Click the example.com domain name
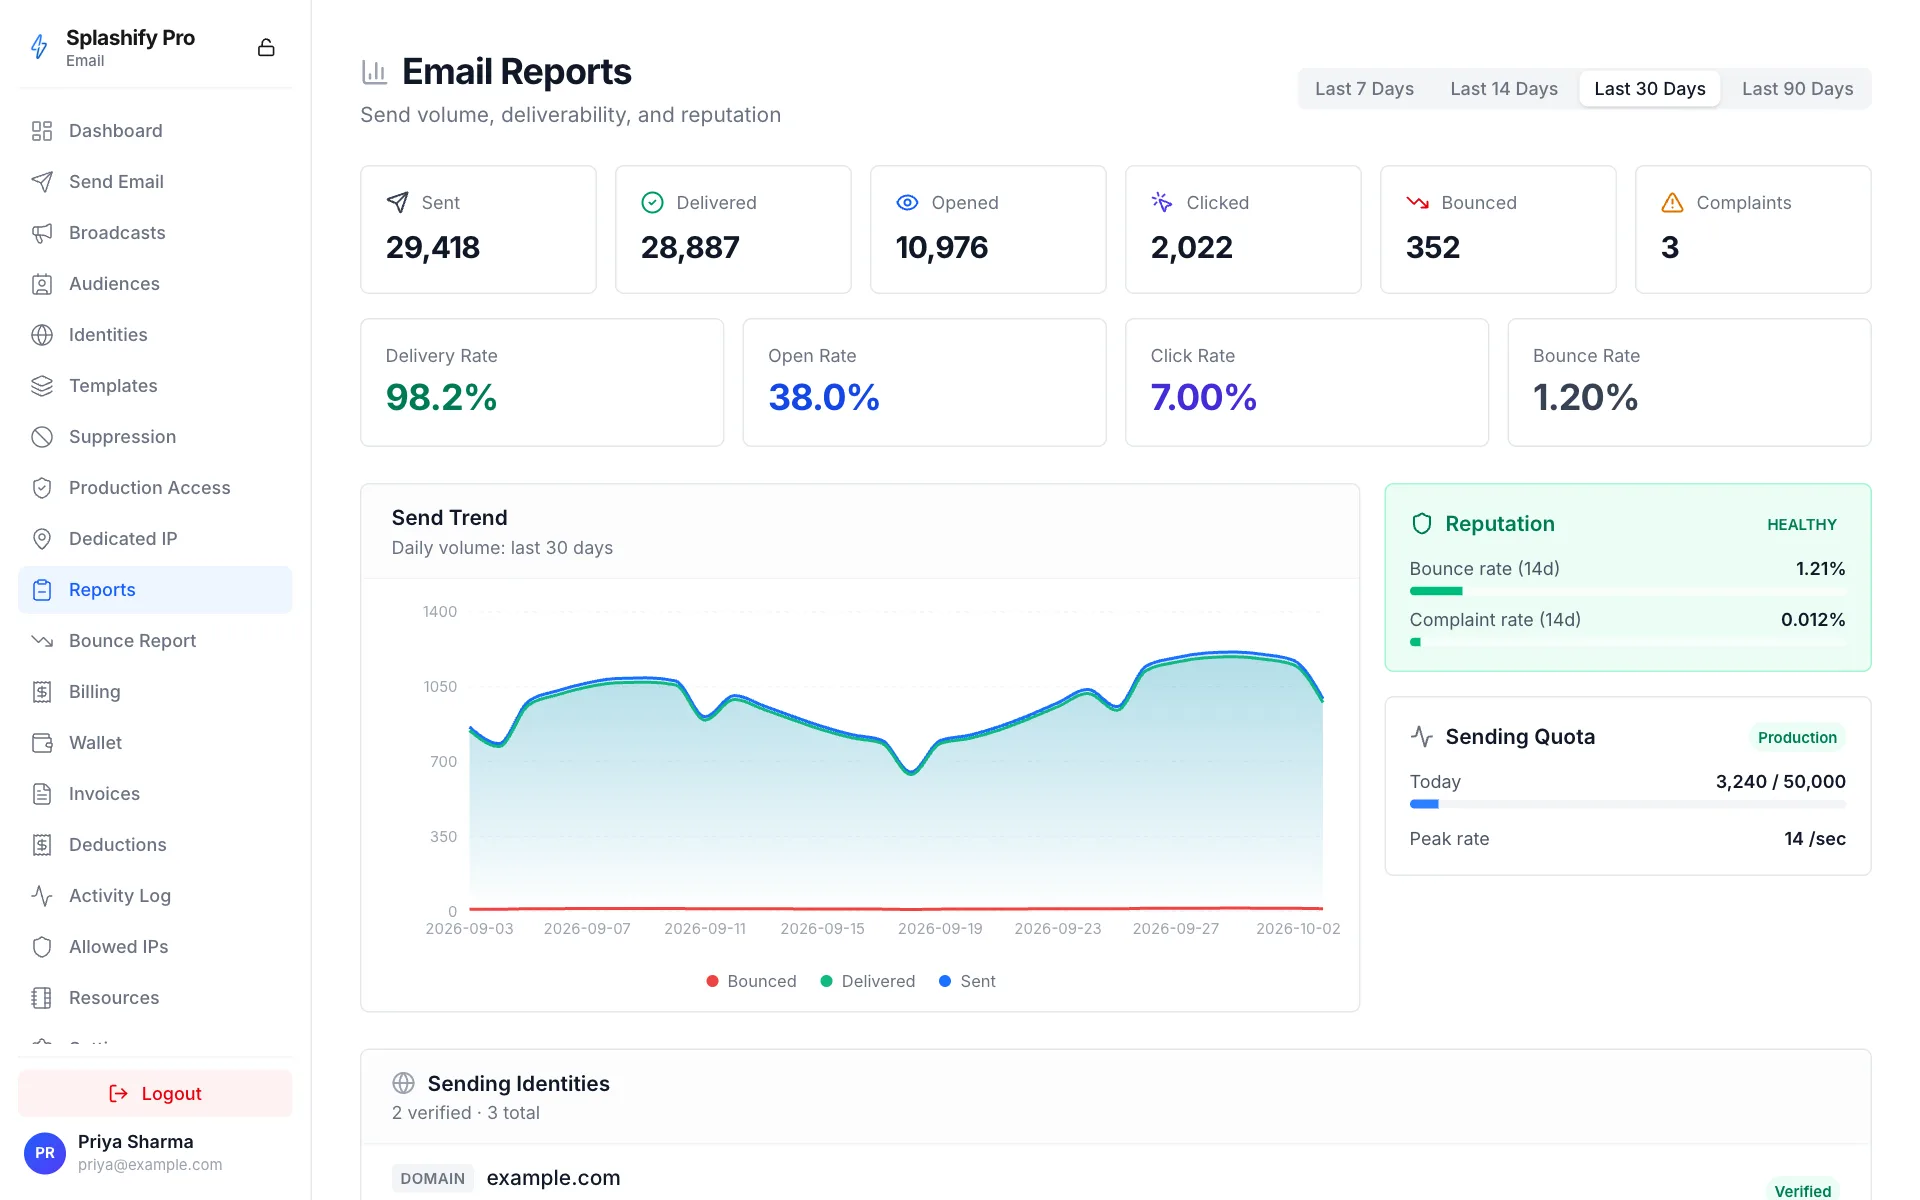Screen dimensions: 1920x1200 pyautogui.click(x=553, y=1178)
